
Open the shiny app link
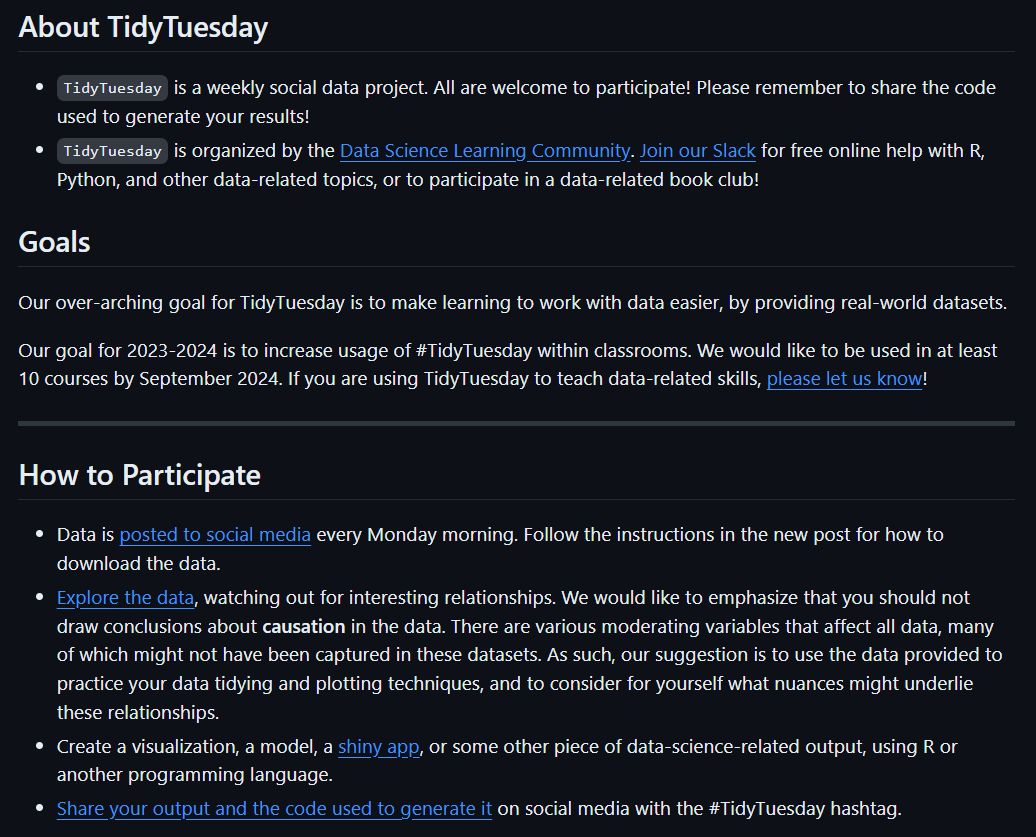pyautogui.click(x=378, y=746)
